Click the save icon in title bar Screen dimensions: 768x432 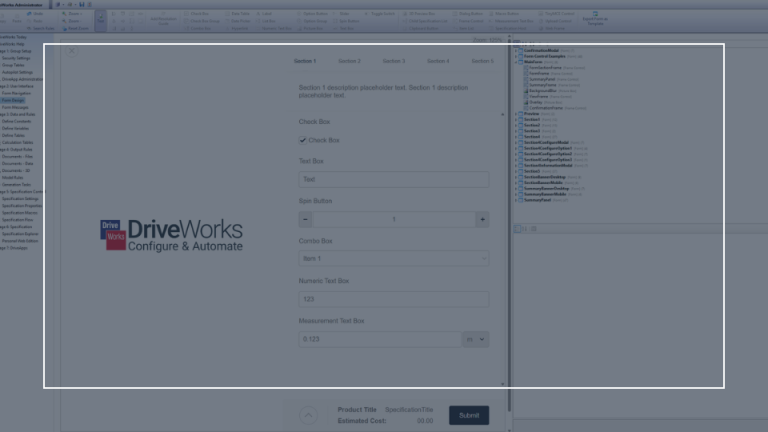point(82,4)
